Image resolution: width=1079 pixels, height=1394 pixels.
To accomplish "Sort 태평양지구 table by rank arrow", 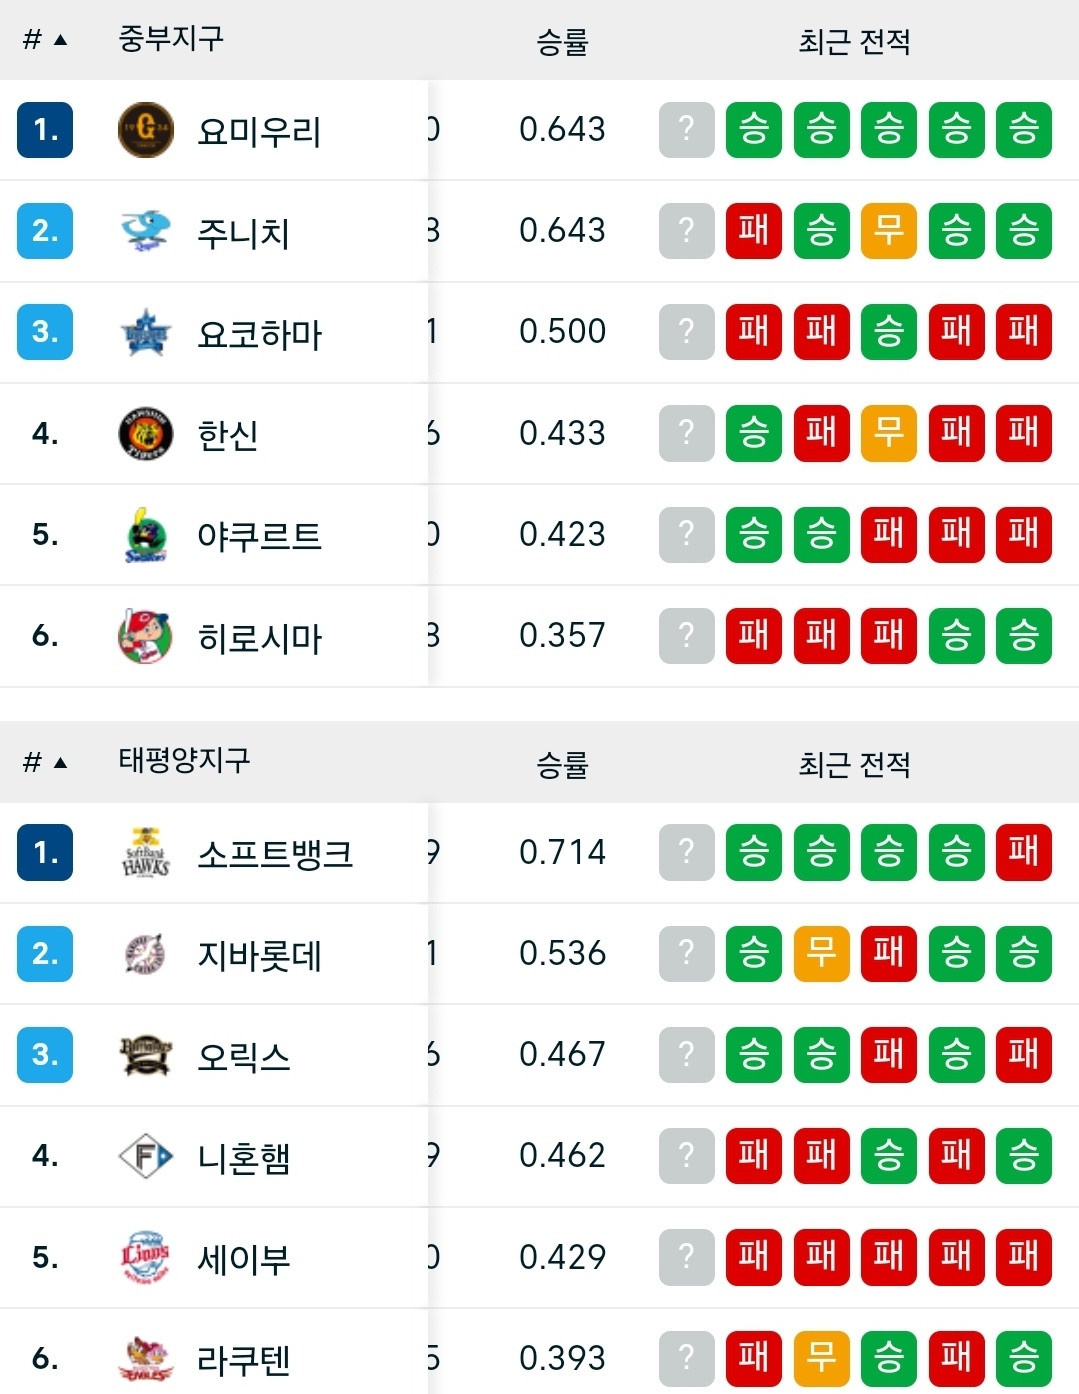I will tap(60, 763).
